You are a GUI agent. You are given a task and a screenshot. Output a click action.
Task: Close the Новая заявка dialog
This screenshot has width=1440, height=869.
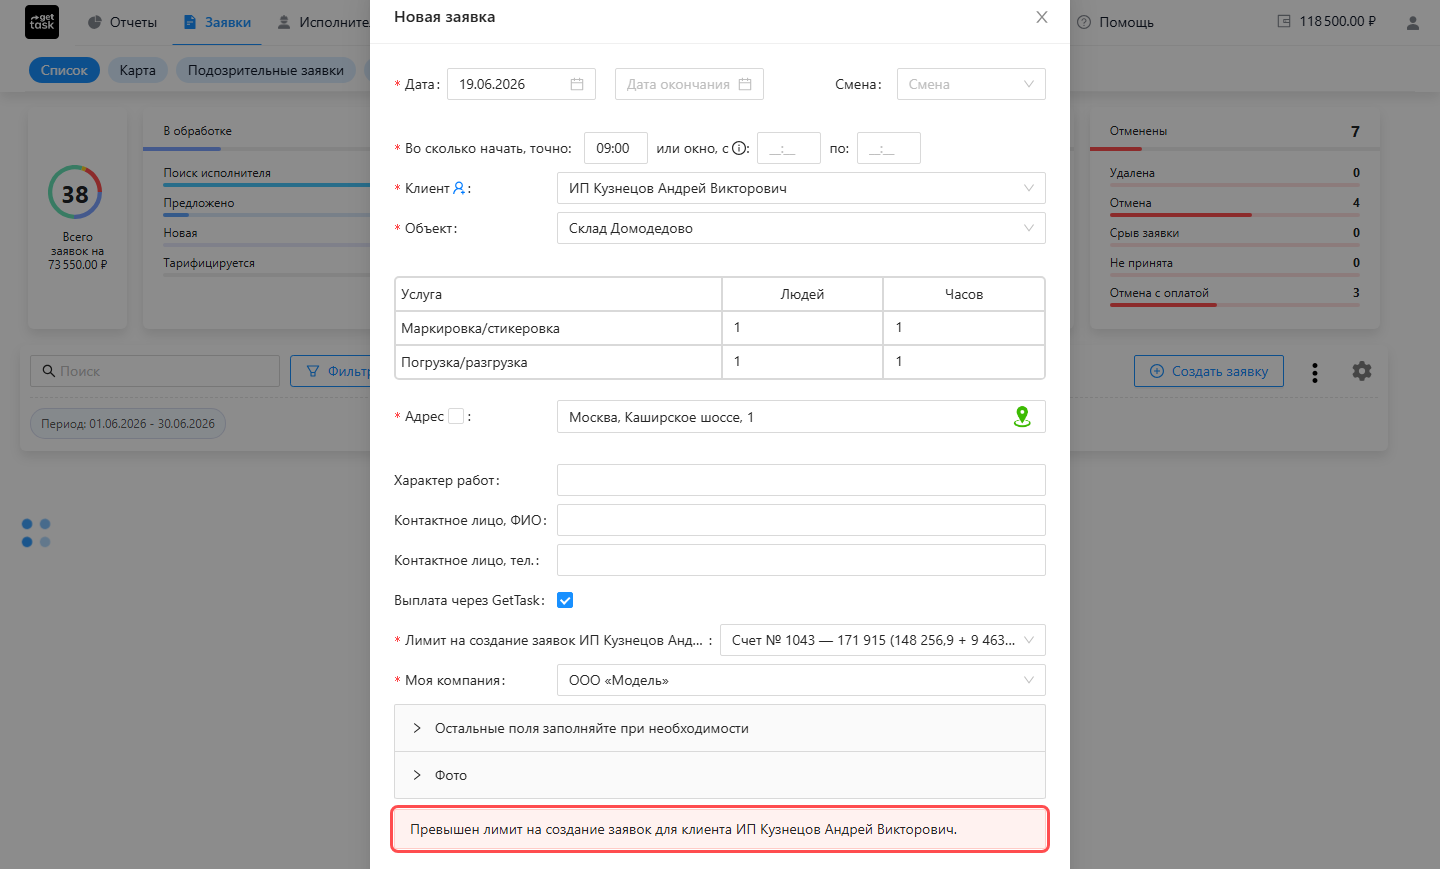coord(1042,17)
